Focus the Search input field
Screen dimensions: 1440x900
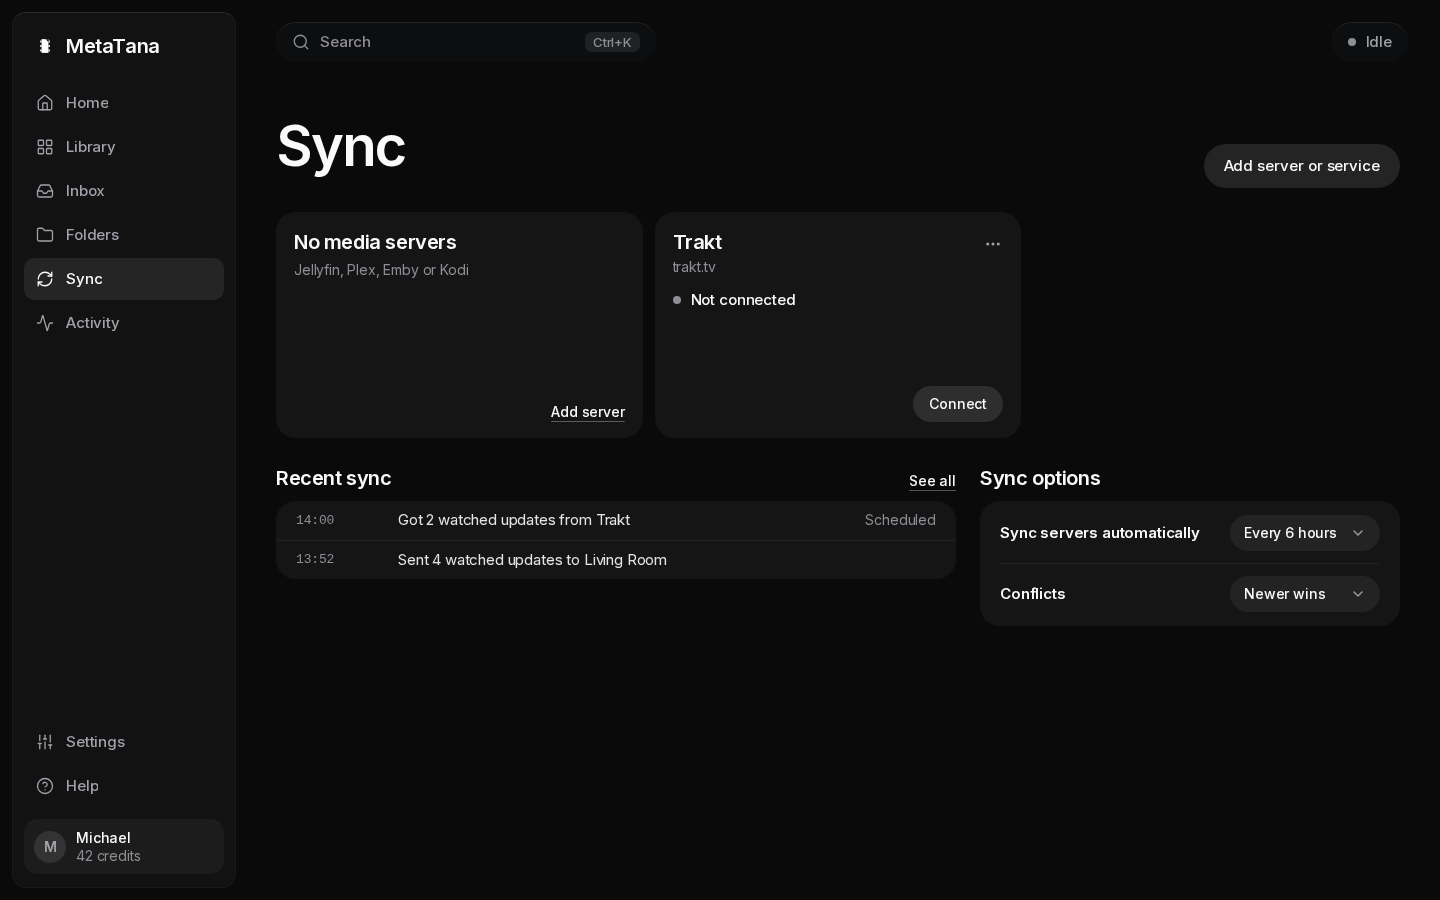coord(466,42)
